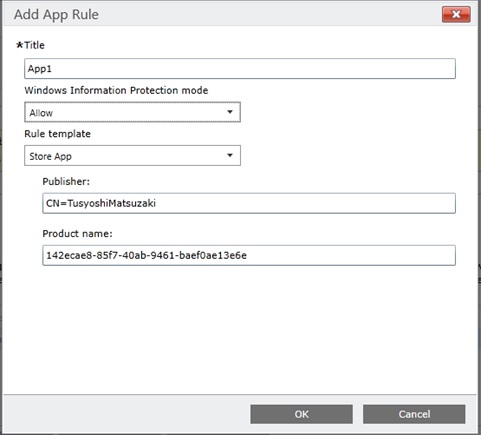Expand the arrow beside Store App
481x435 pixels.
(230, 155)
